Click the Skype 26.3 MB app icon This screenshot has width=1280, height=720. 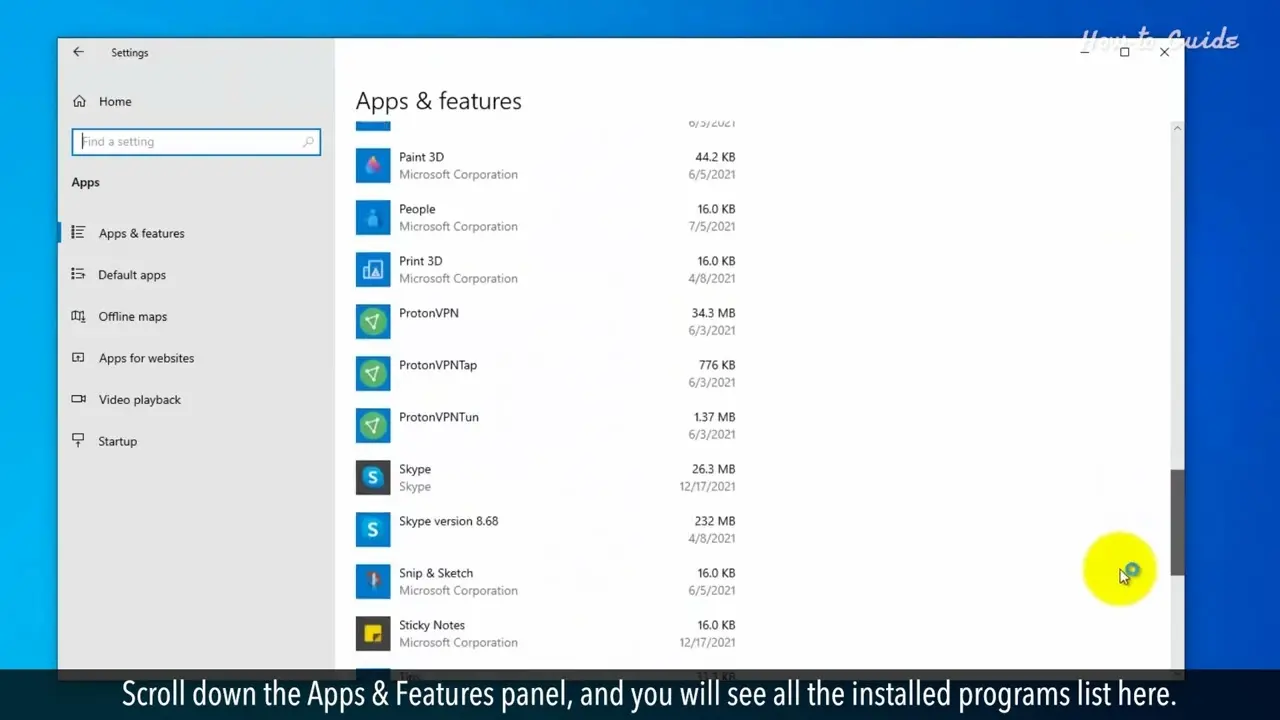coord(373,477)
